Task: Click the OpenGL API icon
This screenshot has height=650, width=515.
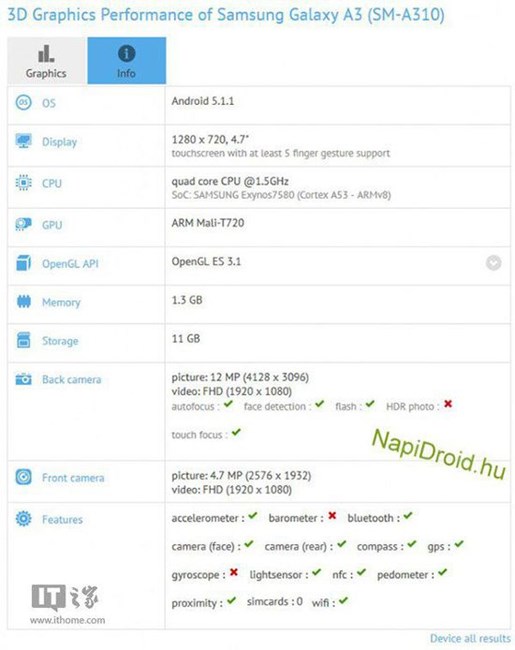Action: [x=23, y=263]
